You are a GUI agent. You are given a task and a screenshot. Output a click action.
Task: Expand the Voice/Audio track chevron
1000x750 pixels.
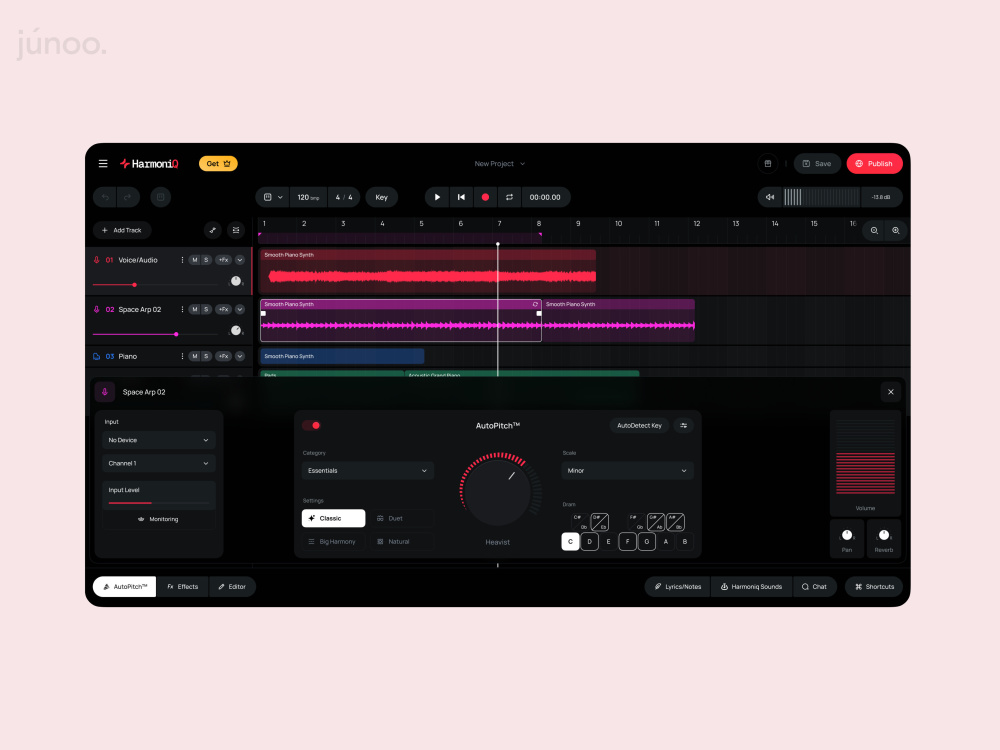(x=240, y=260)
